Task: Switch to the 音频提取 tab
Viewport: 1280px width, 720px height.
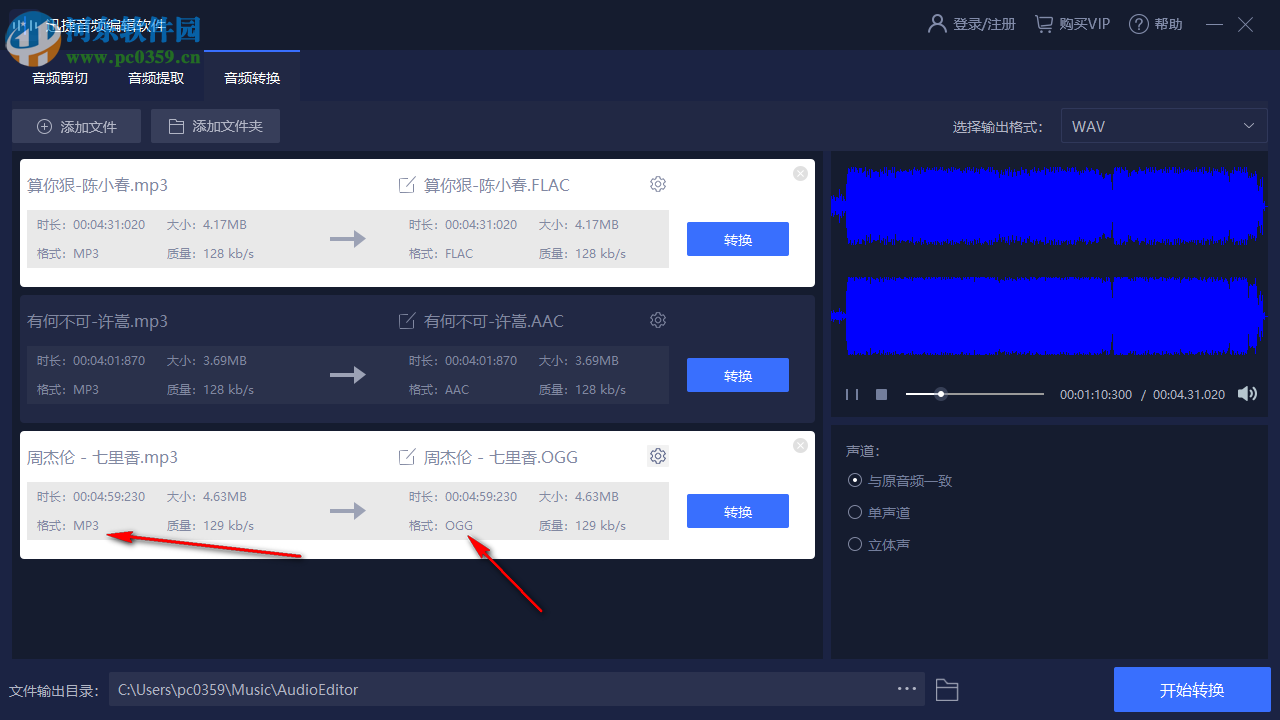Action: (x=155, y=77)
